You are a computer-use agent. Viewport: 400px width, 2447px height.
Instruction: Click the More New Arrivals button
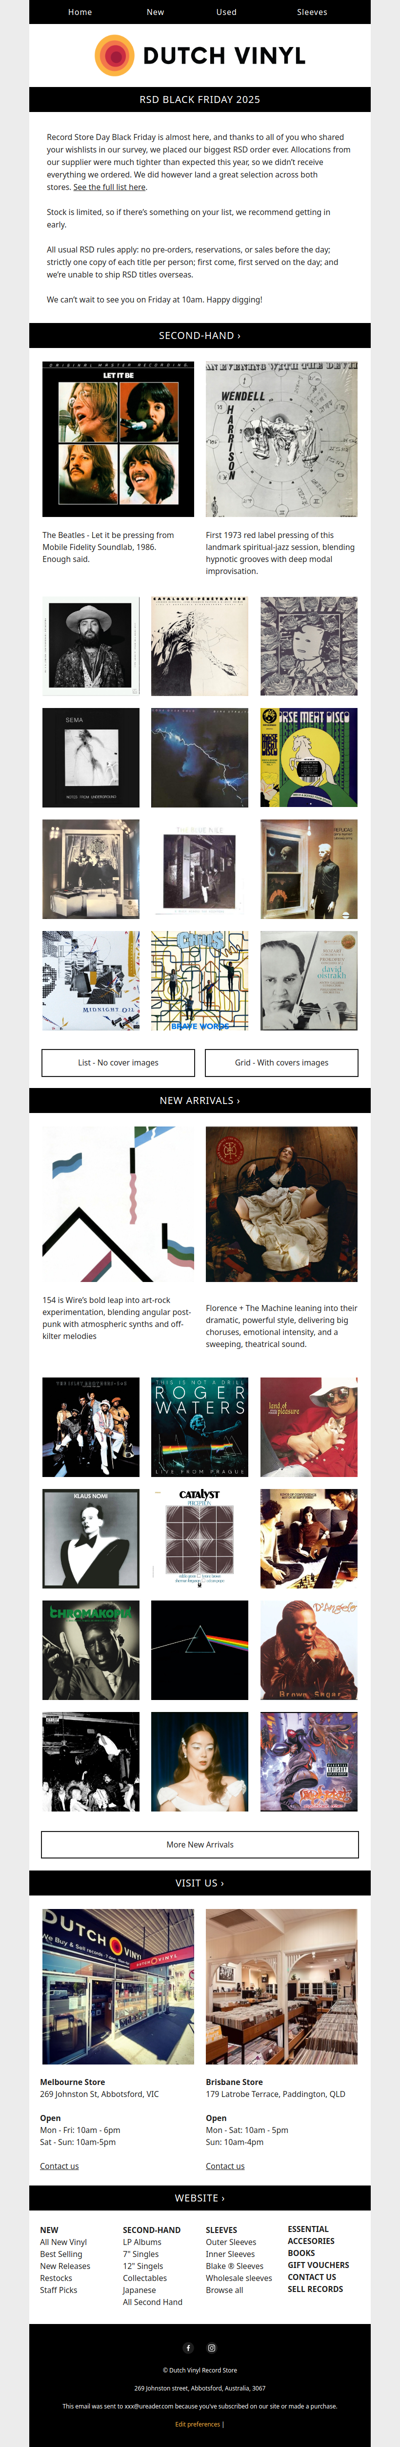click(200, 1844)
